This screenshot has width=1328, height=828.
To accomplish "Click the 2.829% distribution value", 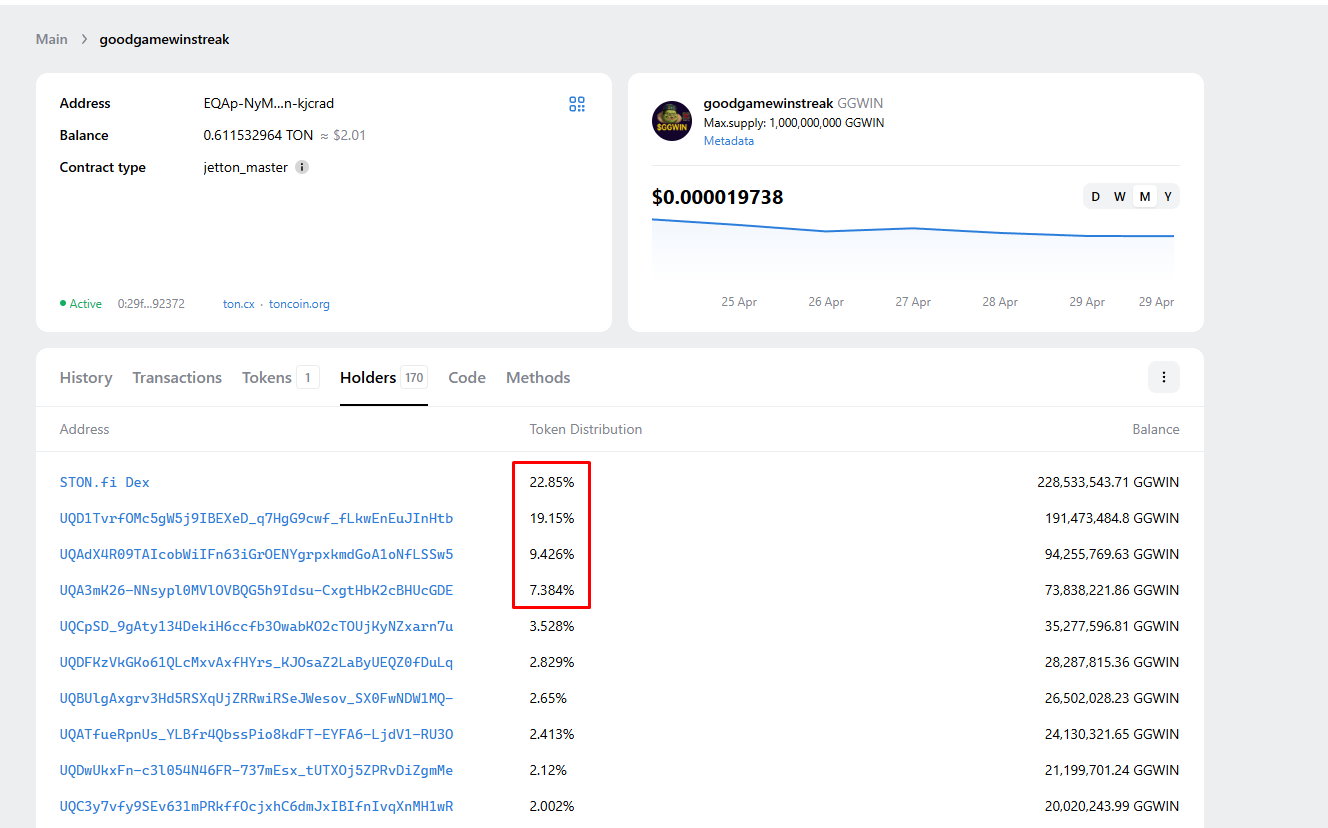I will pyautogui.click(x=552, y=662).
